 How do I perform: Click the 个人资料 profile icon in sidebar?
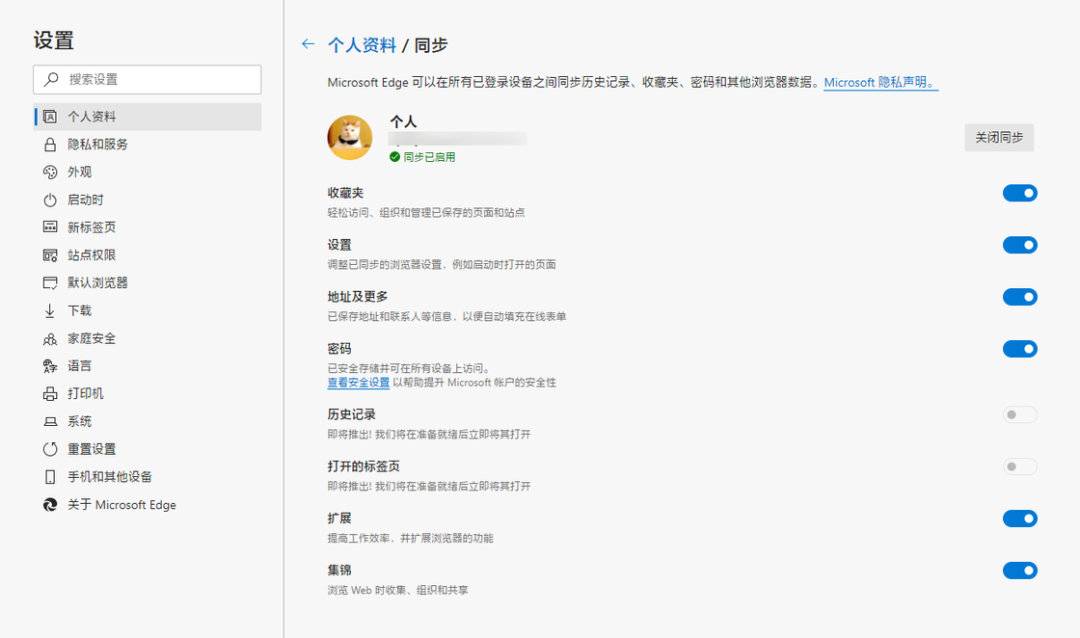[50, 116]
